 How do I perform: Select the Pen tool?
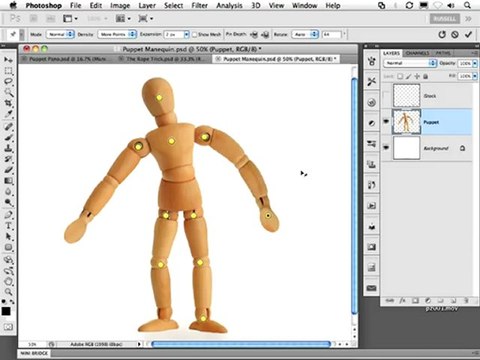(x=8, y=215)
